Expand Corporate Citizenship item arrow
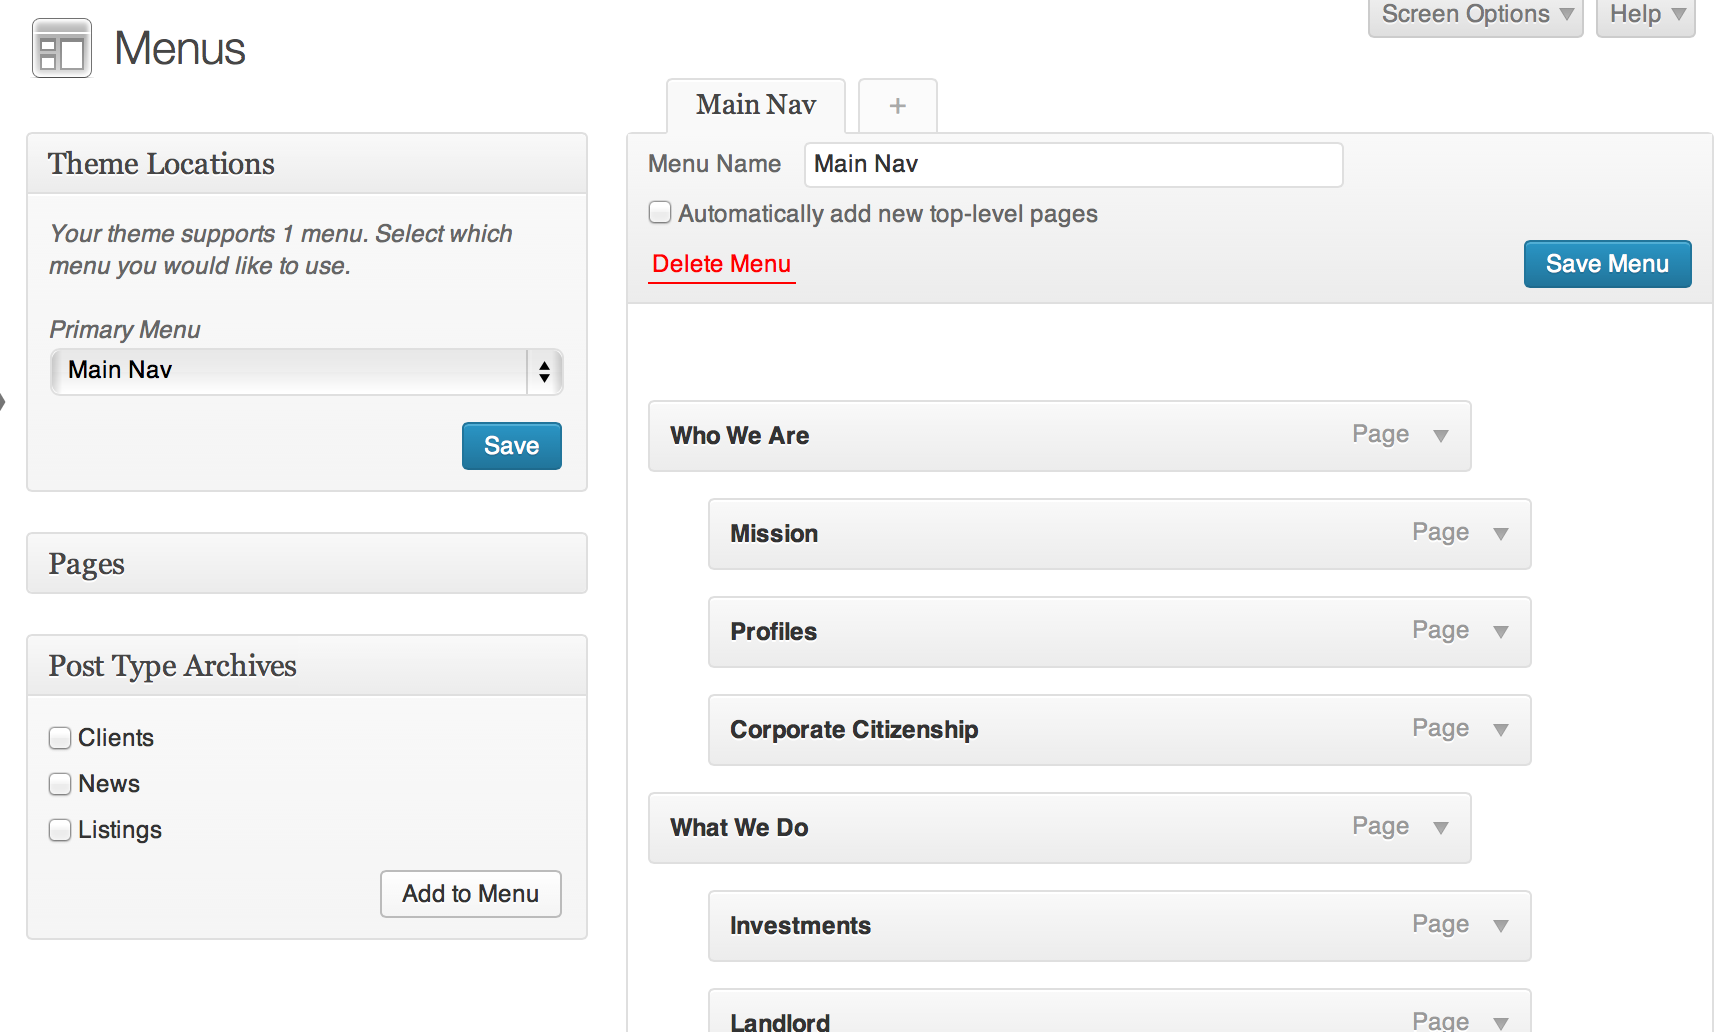Screen dimensions: 1734x1032 1500,730
